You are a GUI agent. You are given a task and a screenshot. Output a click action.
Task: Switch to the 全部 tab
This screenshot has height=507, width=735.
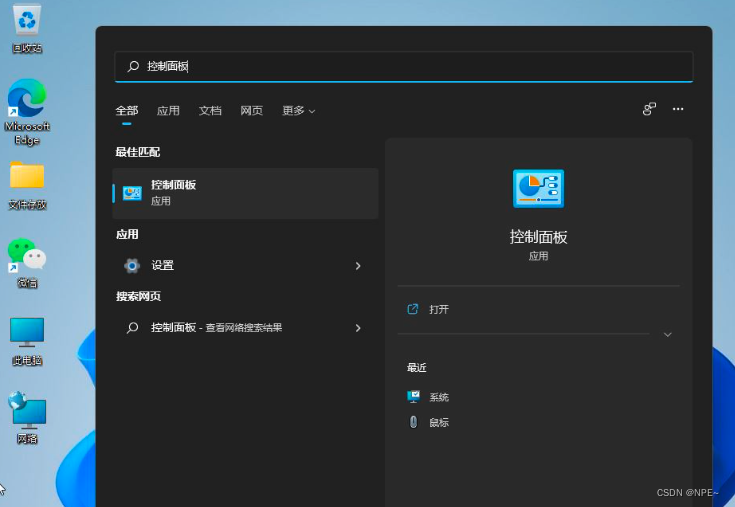tap(127, 111)
